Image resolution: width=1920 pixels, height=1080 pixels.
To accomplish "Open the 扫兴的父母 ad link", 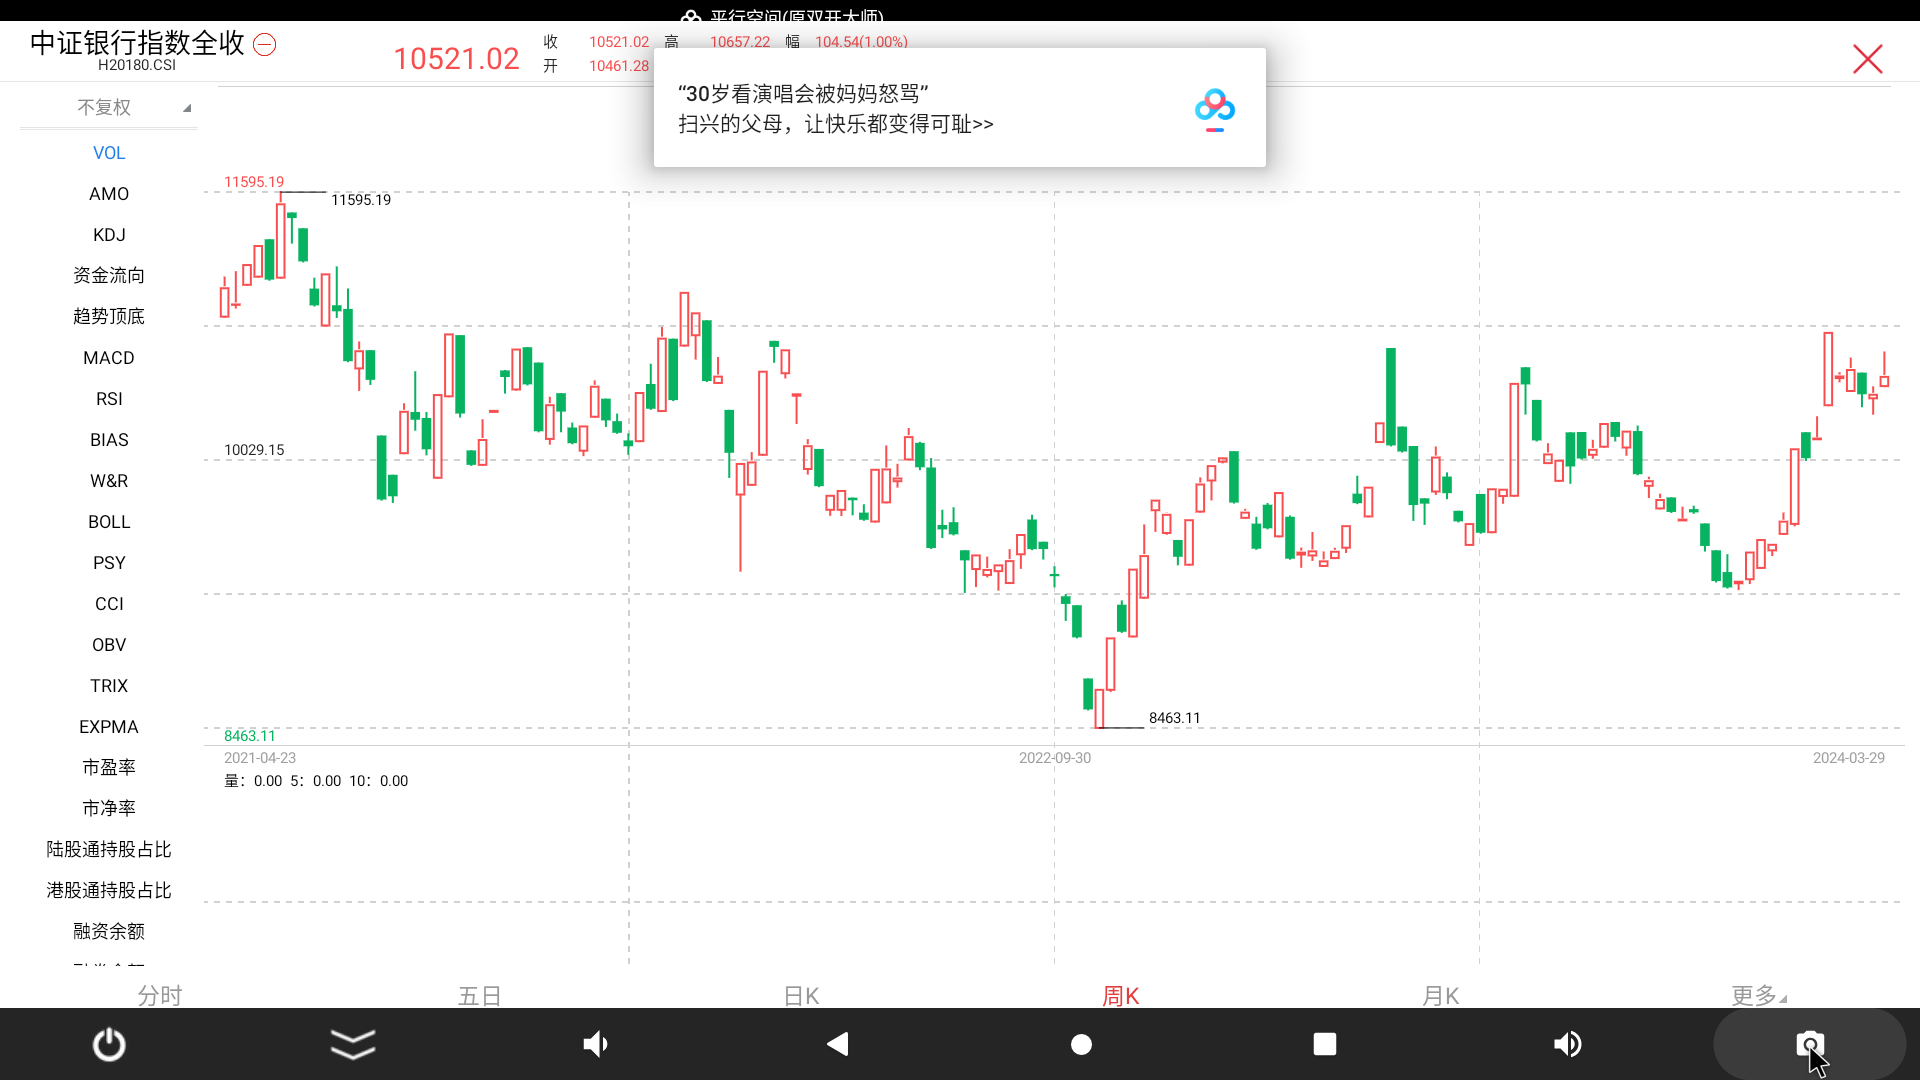I will [835, 124].
